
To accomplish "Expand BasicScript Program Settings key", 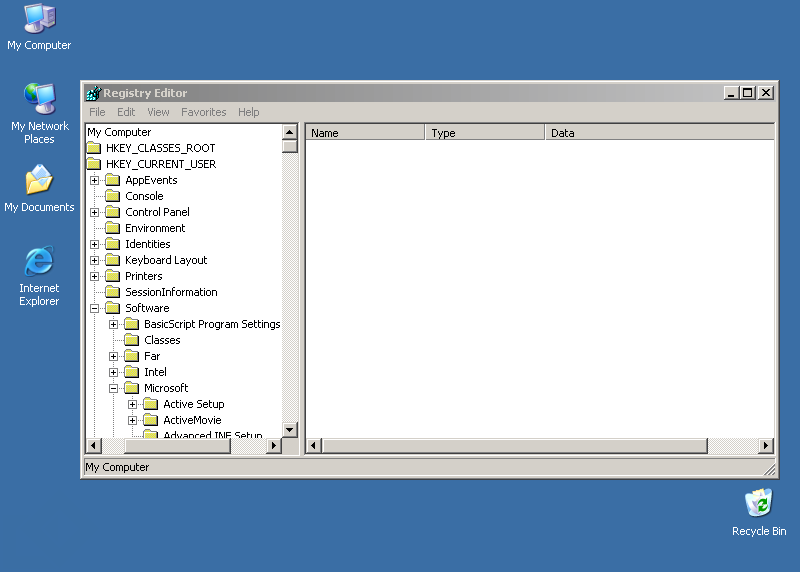I will coord(113,325).
